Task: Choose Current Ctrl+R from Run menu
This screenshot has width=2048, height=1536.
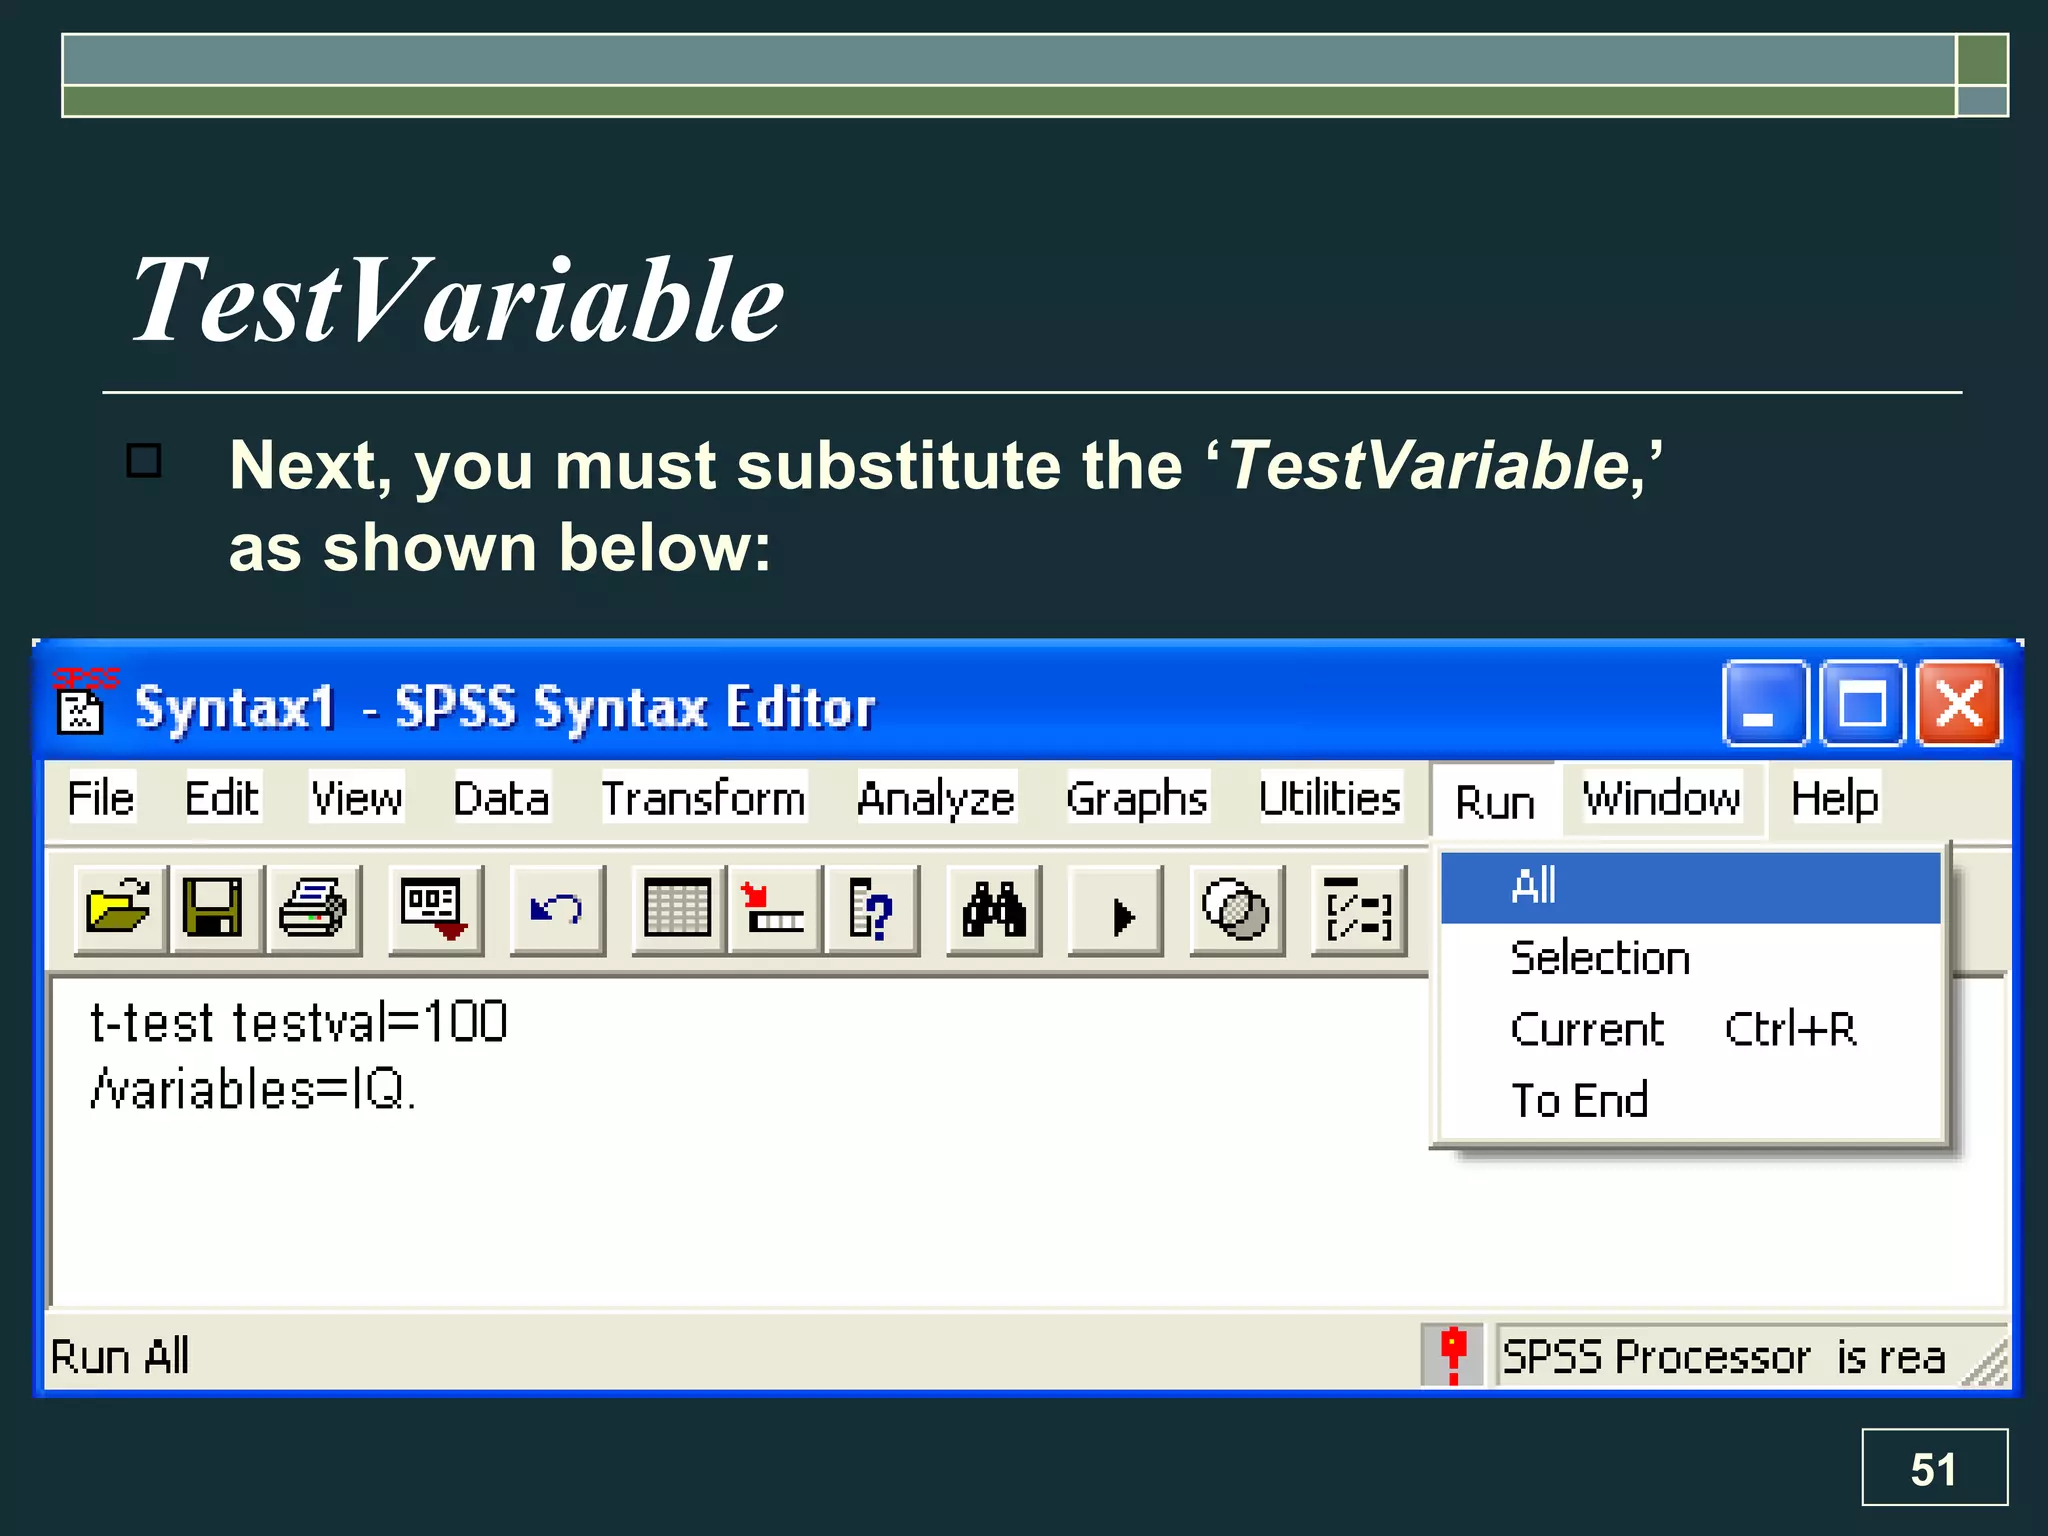Action: tap(1690, 1029)
